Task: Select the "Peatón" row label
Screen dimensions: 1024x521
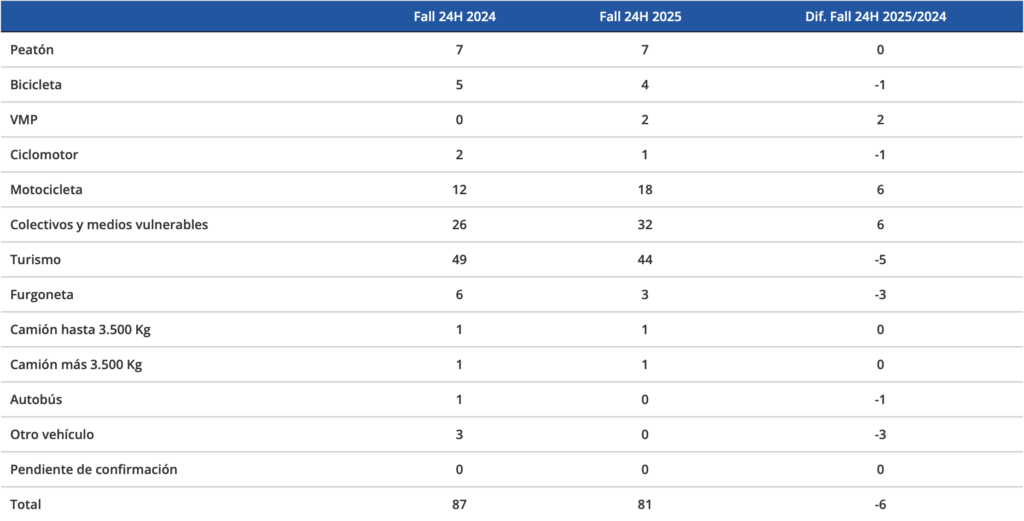Action: [x=32, y=50]
